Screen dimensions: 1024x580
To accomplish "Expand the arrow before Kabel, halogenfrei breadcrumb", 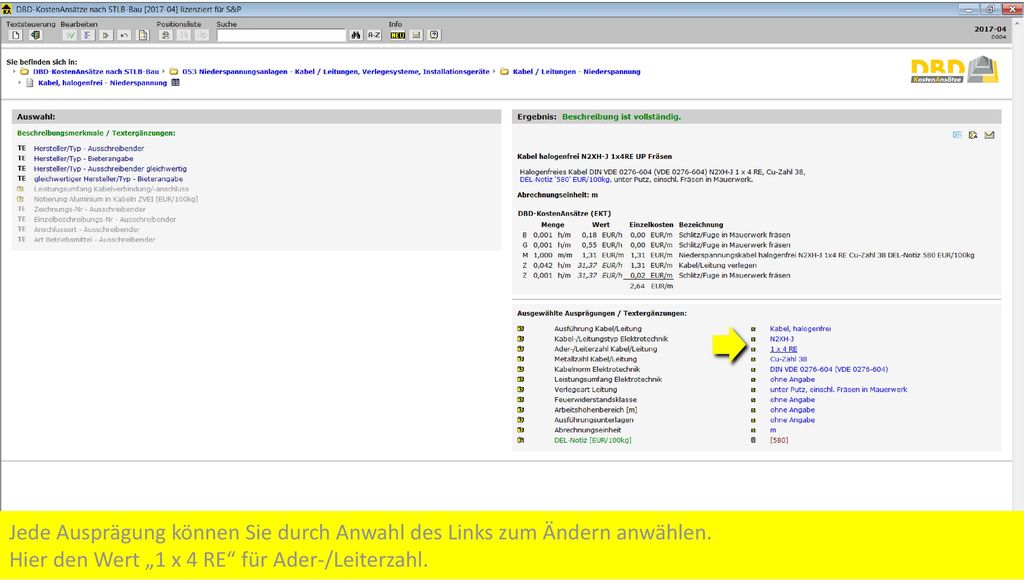I will (20, 83).
